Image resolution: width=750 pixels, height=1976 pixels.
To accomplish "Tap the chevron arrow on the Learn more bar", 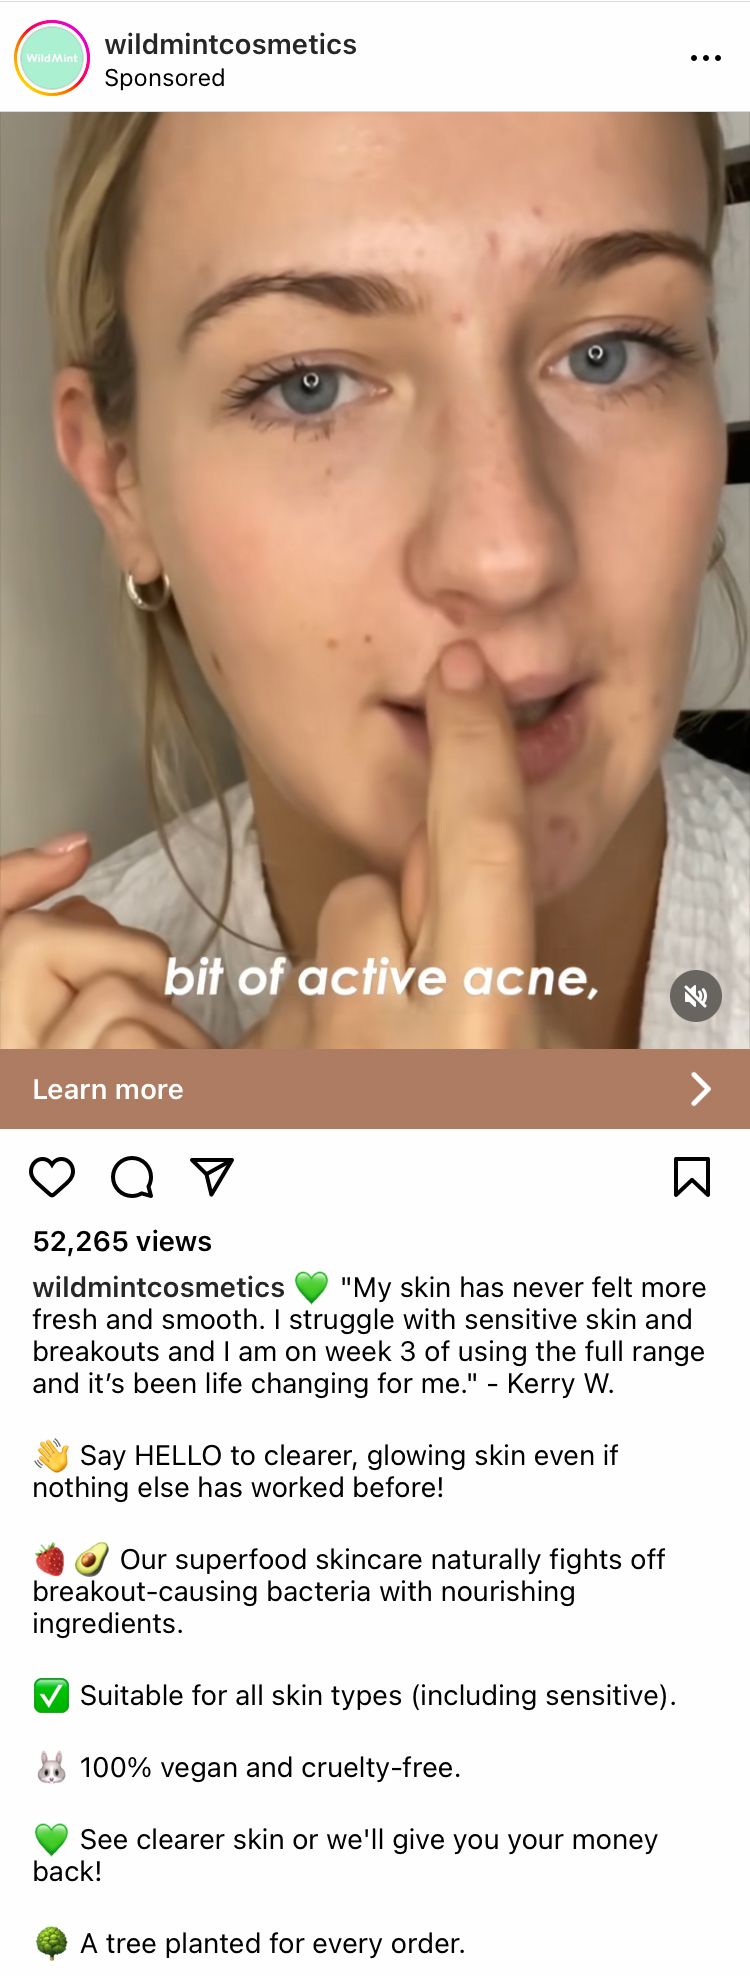I will pos(701,1089).
